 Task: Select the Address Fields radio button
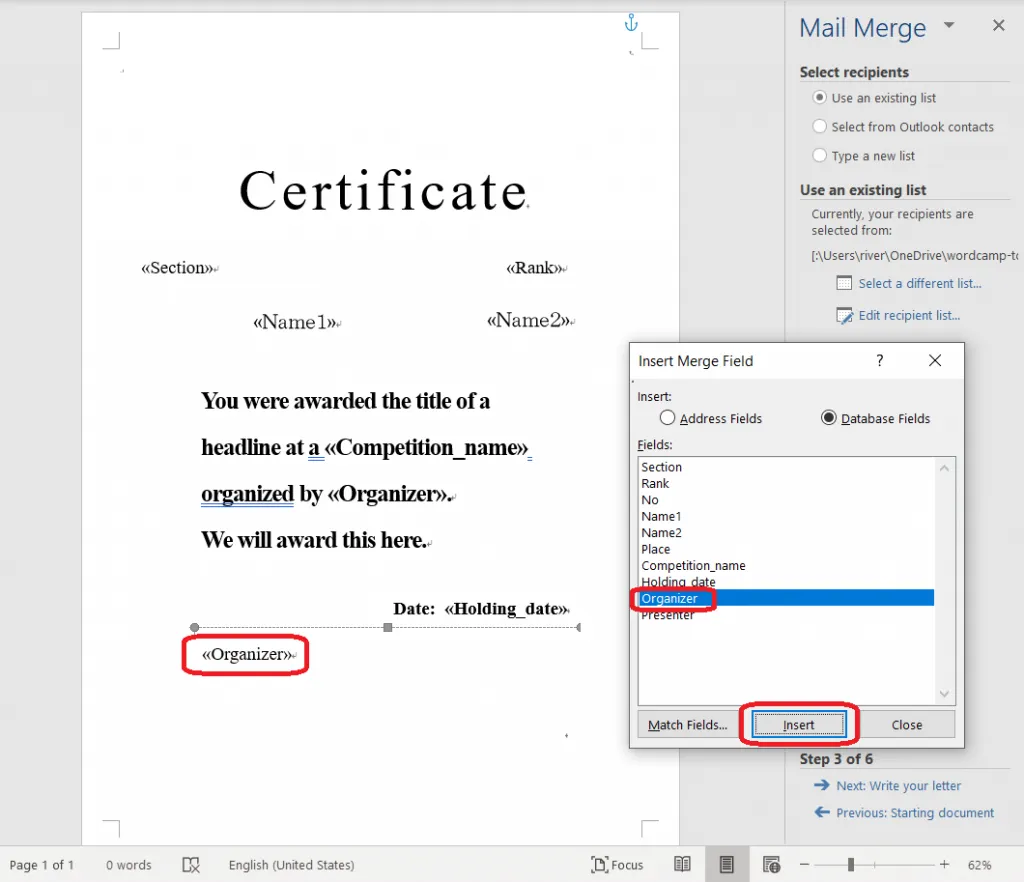668,418
